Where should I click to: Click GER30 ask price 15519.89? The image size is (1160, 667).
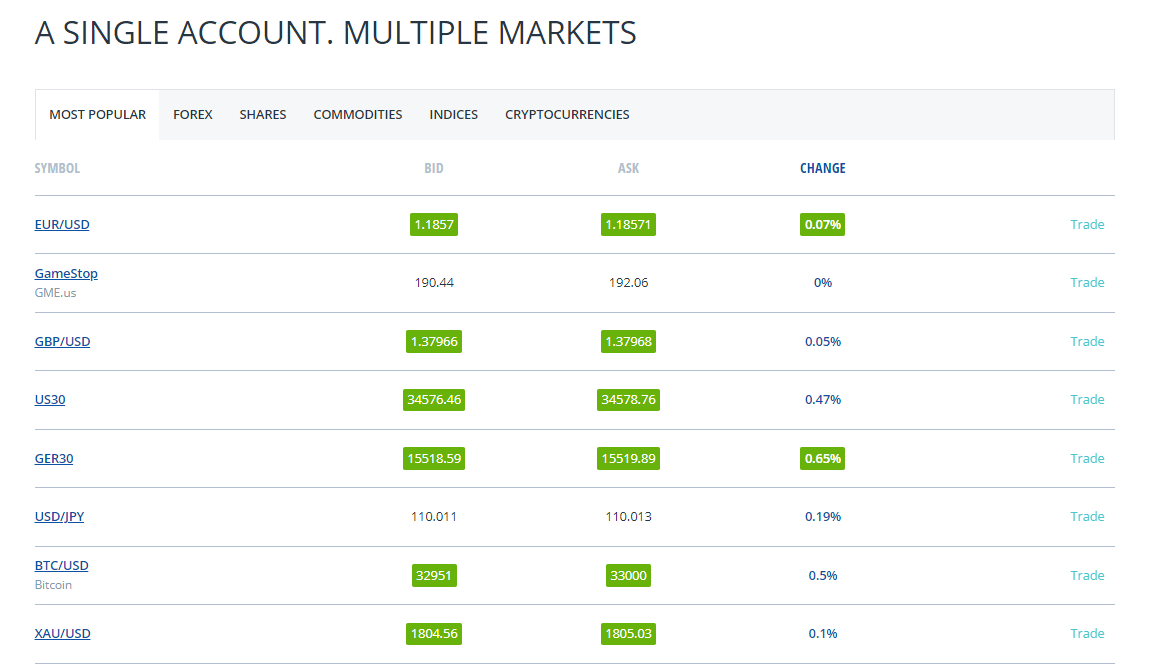pyautogui.click(x=628, y=458)
